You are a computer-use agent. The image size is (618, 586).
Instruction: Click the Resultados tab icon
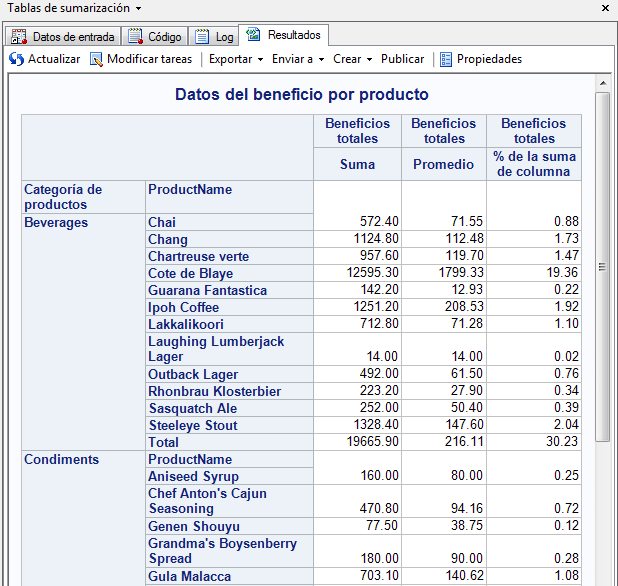point(254,35)
